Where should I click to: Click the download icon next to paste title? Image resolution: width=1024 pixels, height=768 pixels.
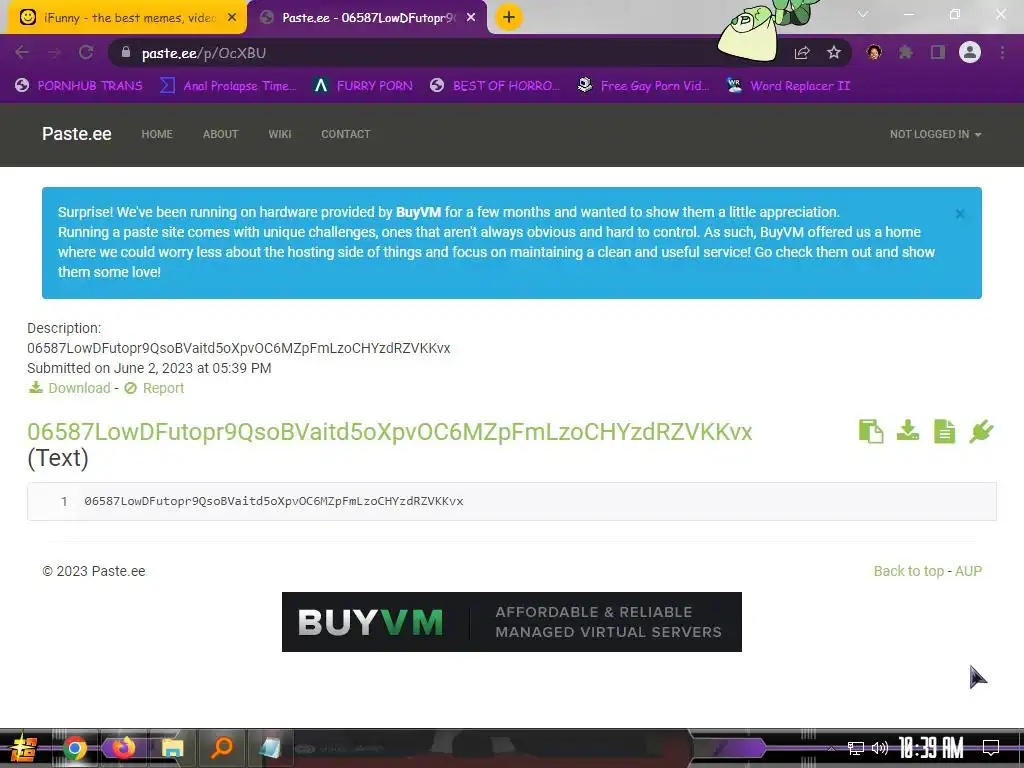(908, 431)
